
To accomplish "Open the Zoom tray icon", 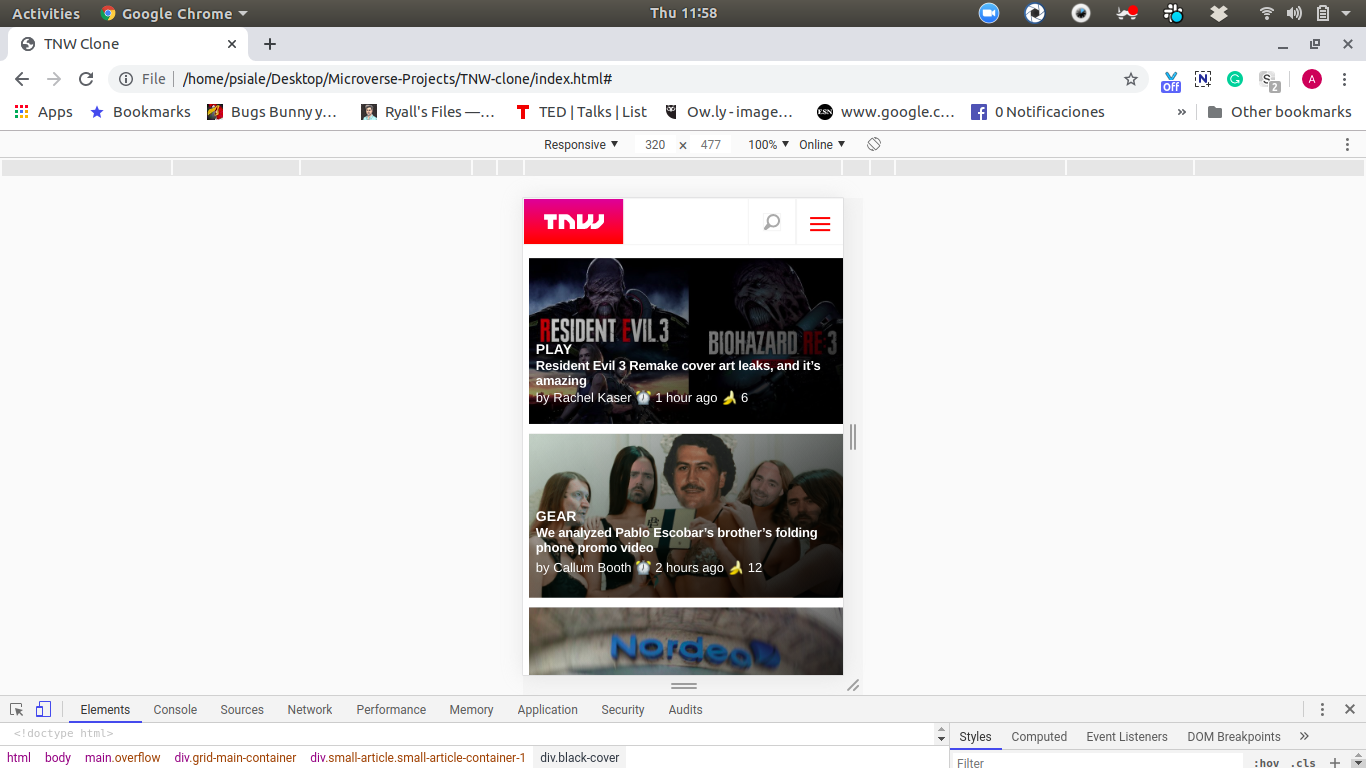I will tap(989, 13).
